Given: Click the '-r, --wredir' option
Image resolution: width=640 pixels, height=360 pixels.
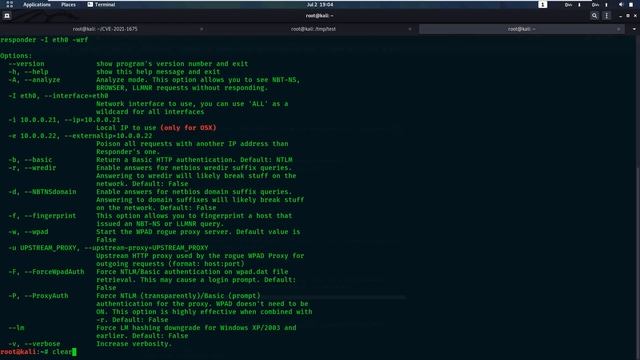Looking at the screenshot, I should 32,167.
